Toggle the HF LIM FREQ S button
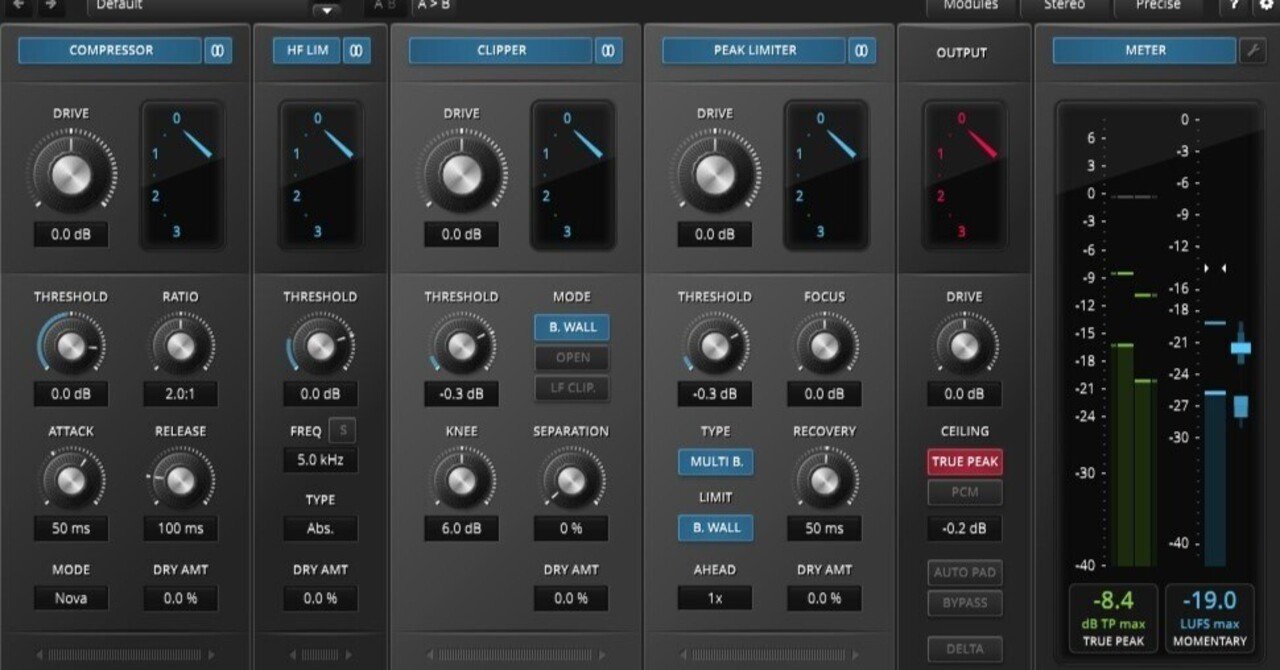Viewport: 1280px width, 670px height. pos(343,431)
